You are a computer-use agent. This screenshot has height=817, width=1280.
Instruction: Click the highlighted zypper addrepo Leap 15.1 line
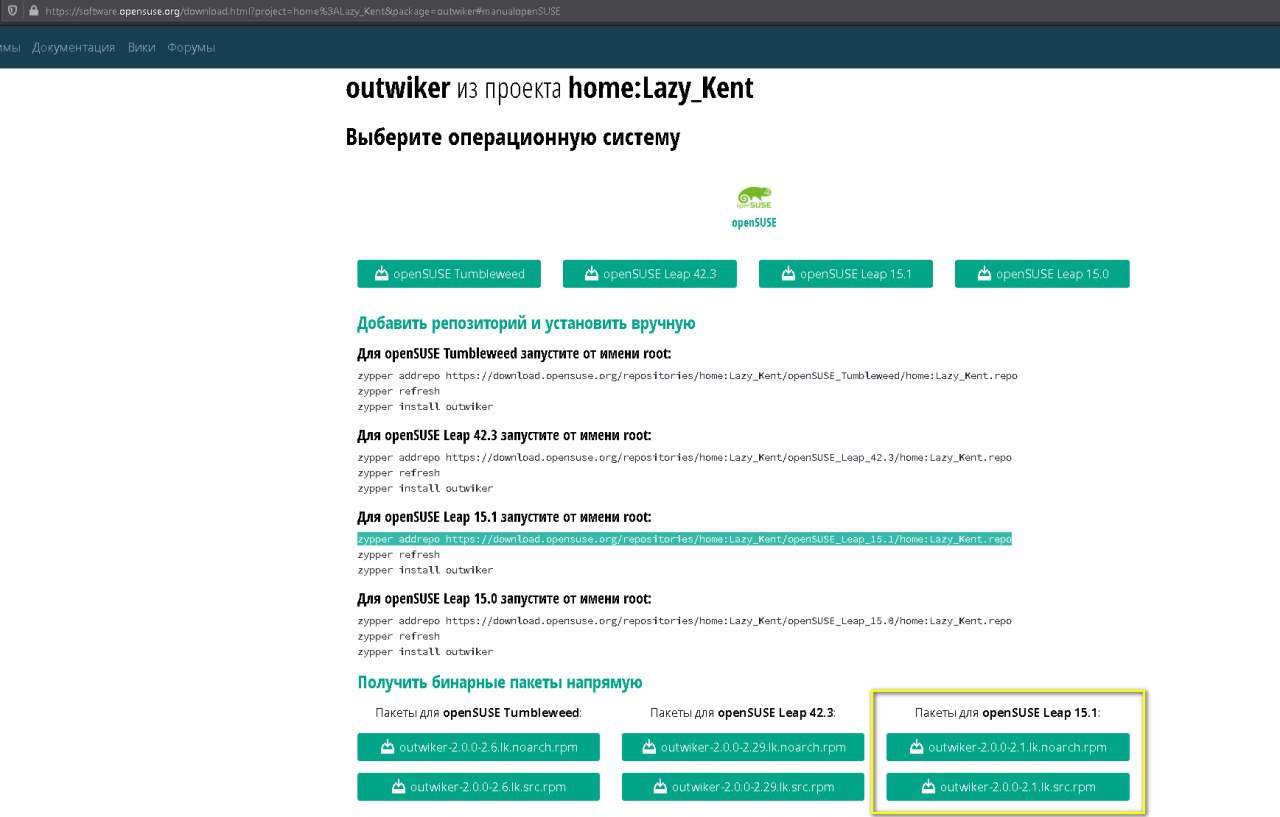click(684, 539)
